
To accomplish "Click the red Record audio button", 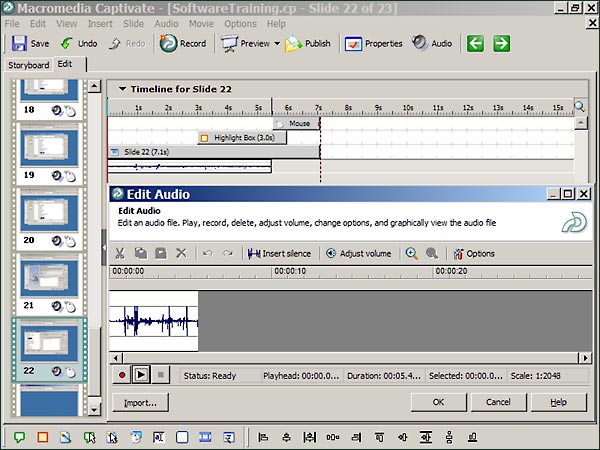I will tap(122, 375).
